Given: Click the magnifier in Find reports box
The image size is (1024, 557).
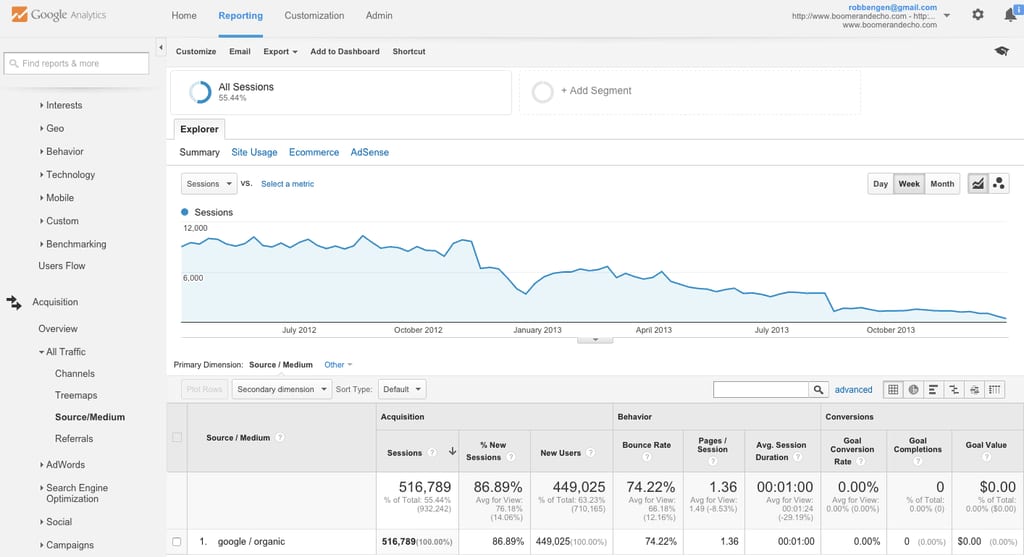Looking at the screenshot, I should [x=14, y=63].
